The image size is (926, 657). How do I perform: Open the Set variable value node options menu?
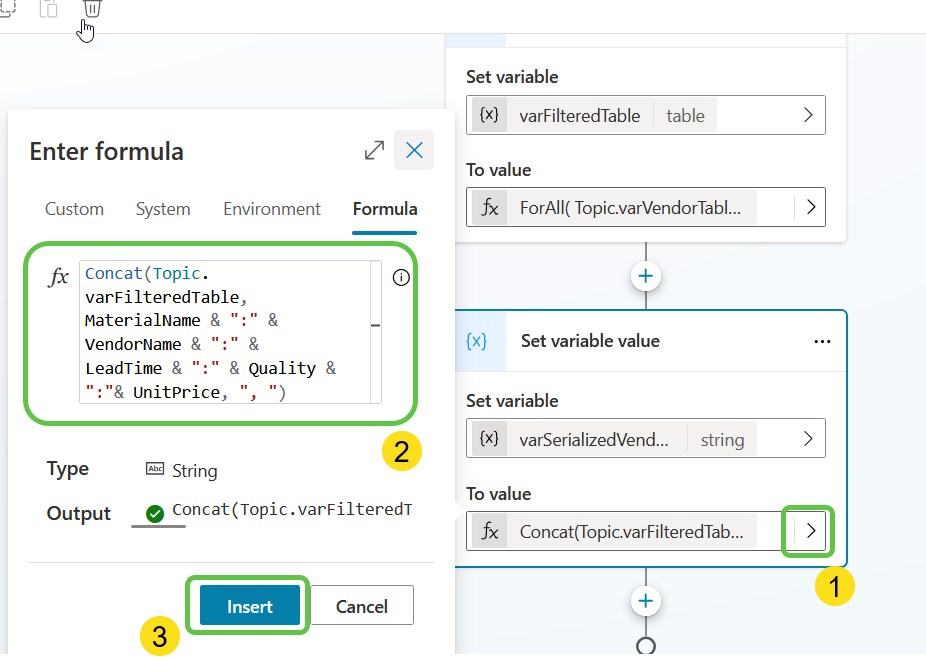click(x=822, y=341)
